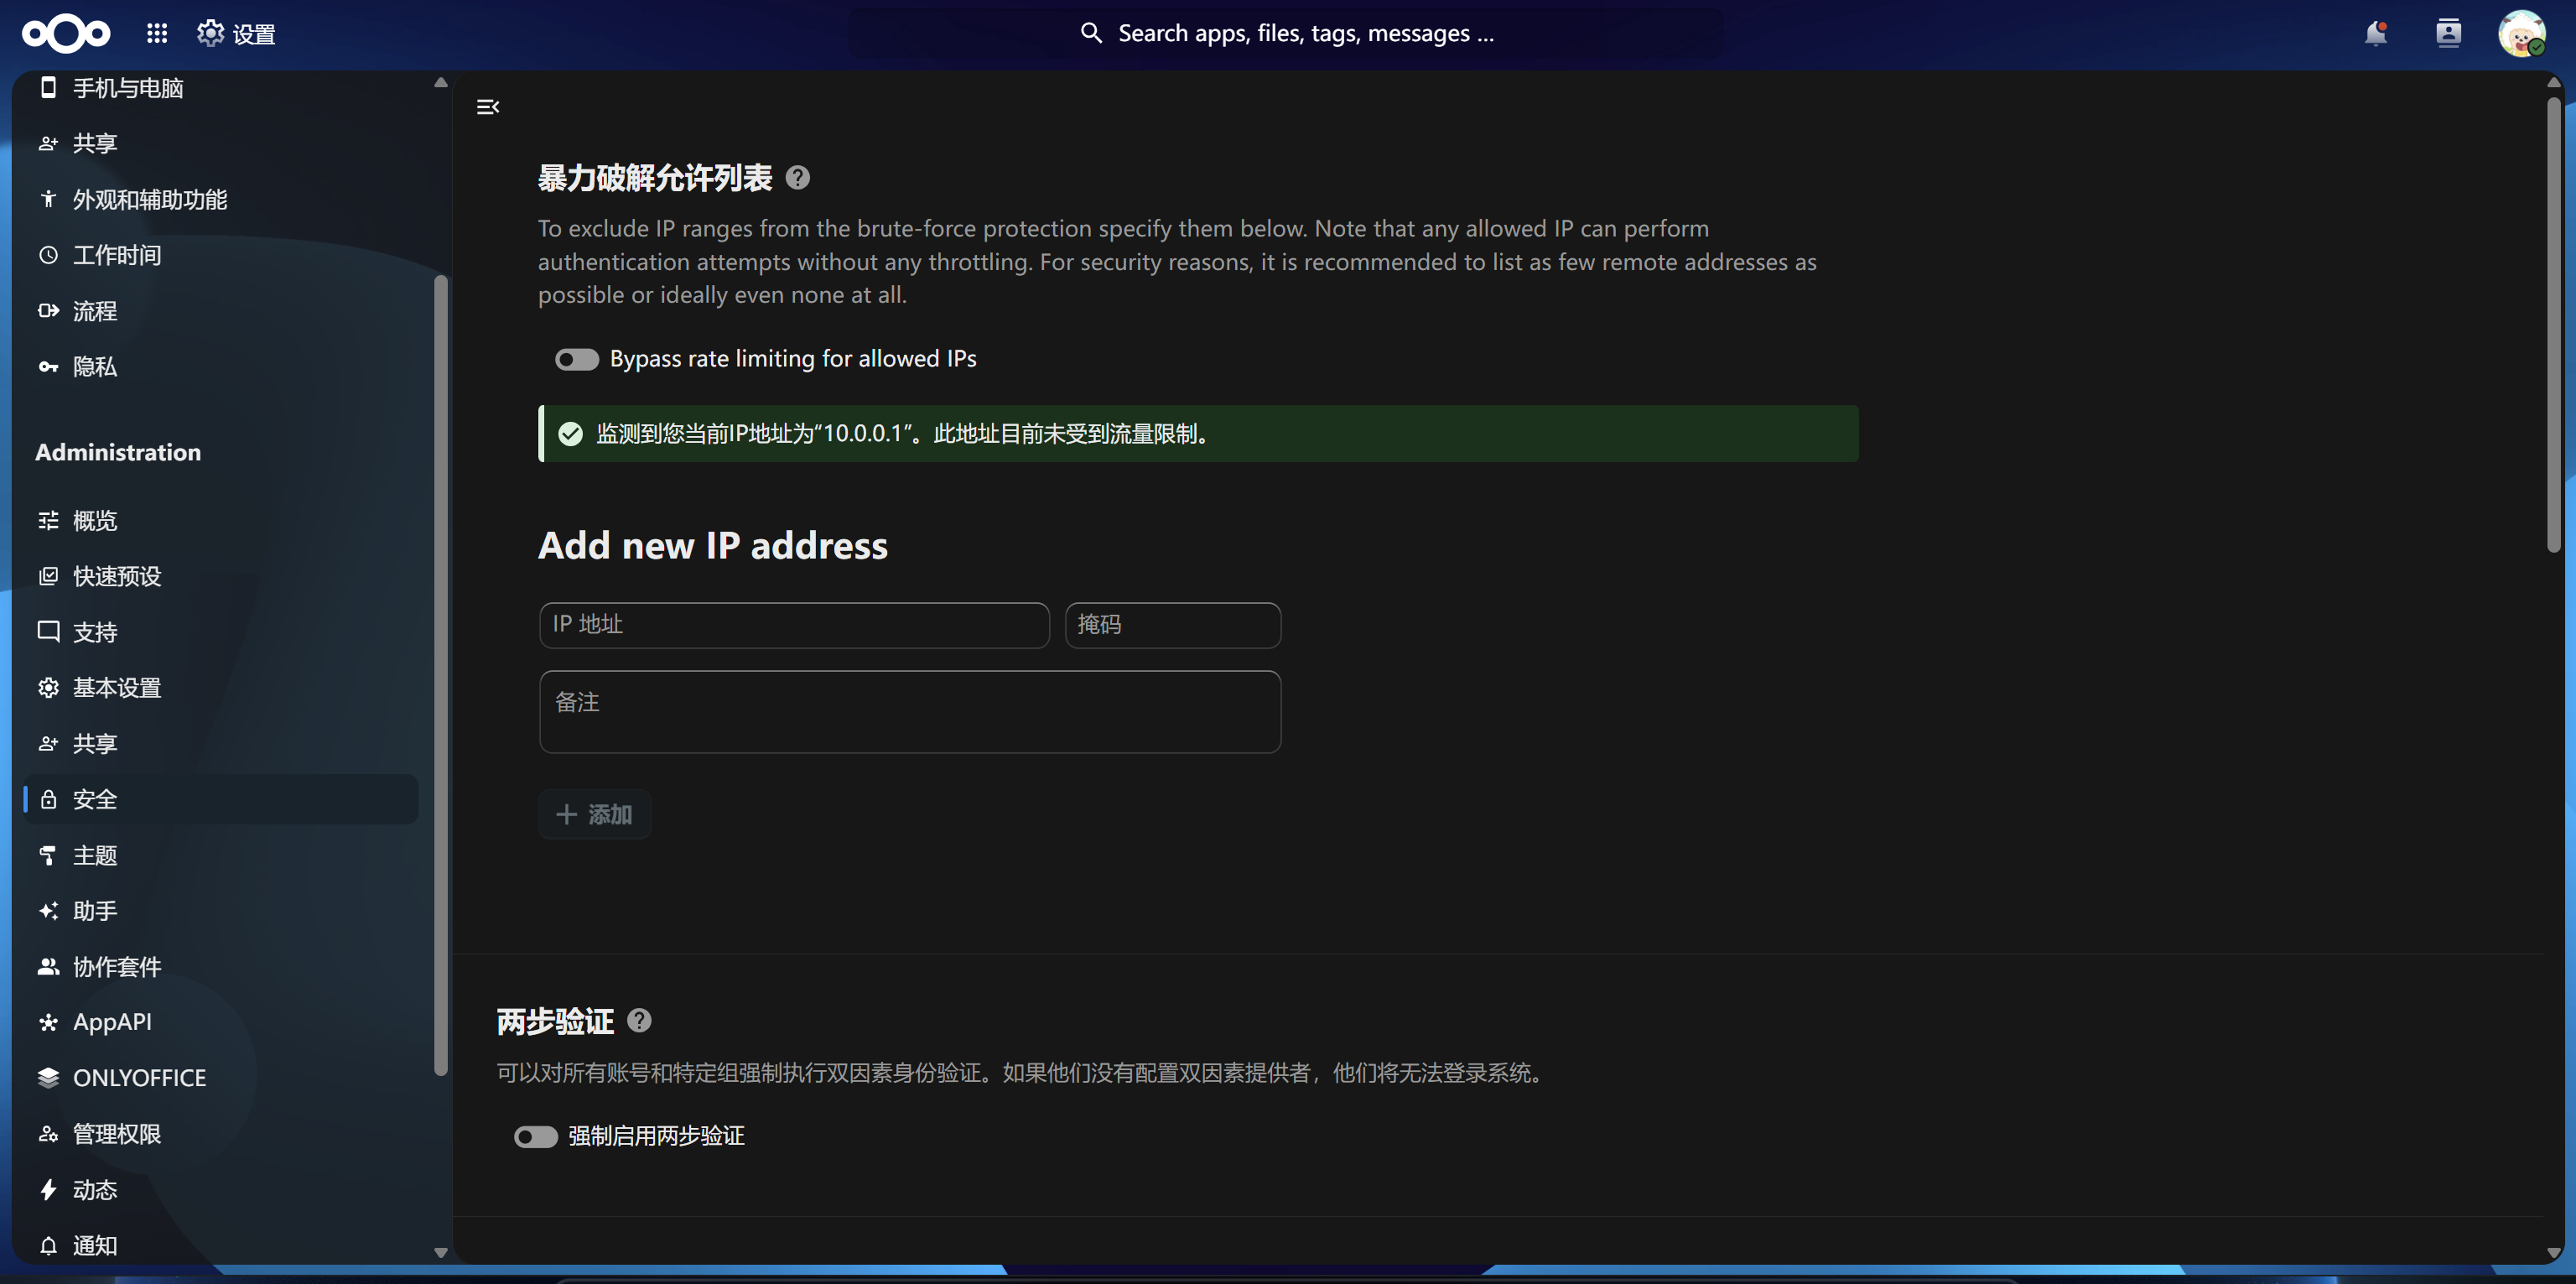The height and width of the screenshot is (1284, 2576).
Task: Show help icon next to 两步验证
Action: [x=639, y=1020]
